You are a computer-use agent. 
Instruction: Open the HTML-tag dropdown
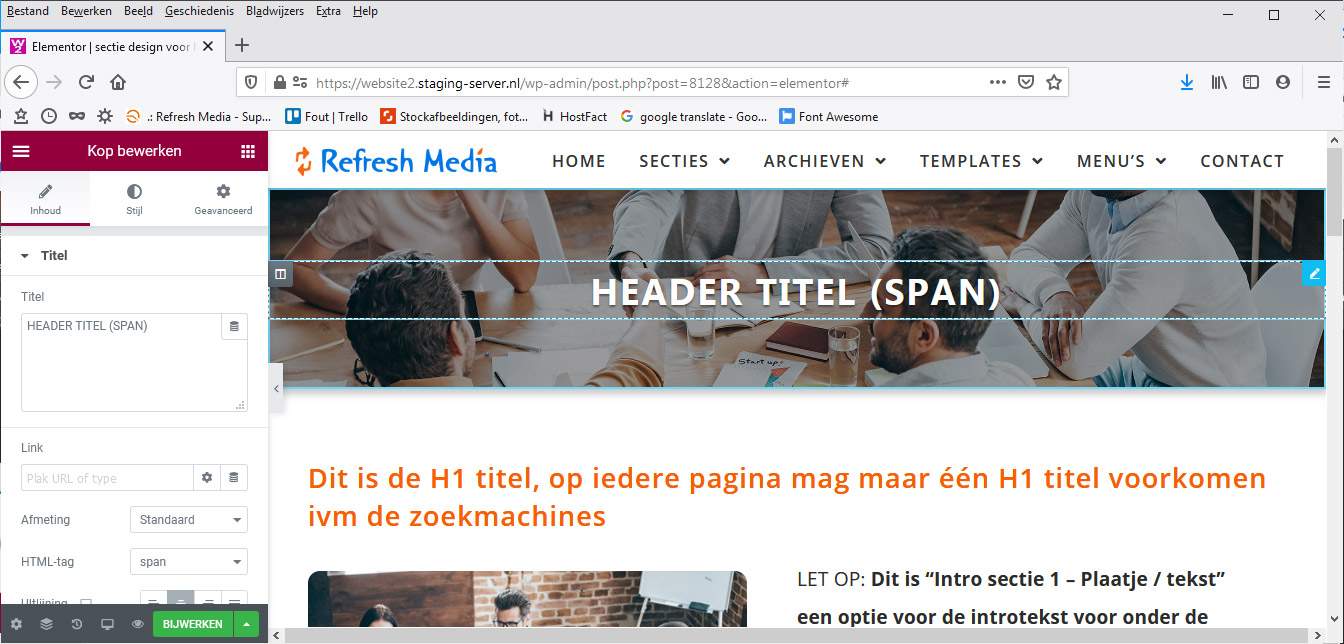[188, 562]
